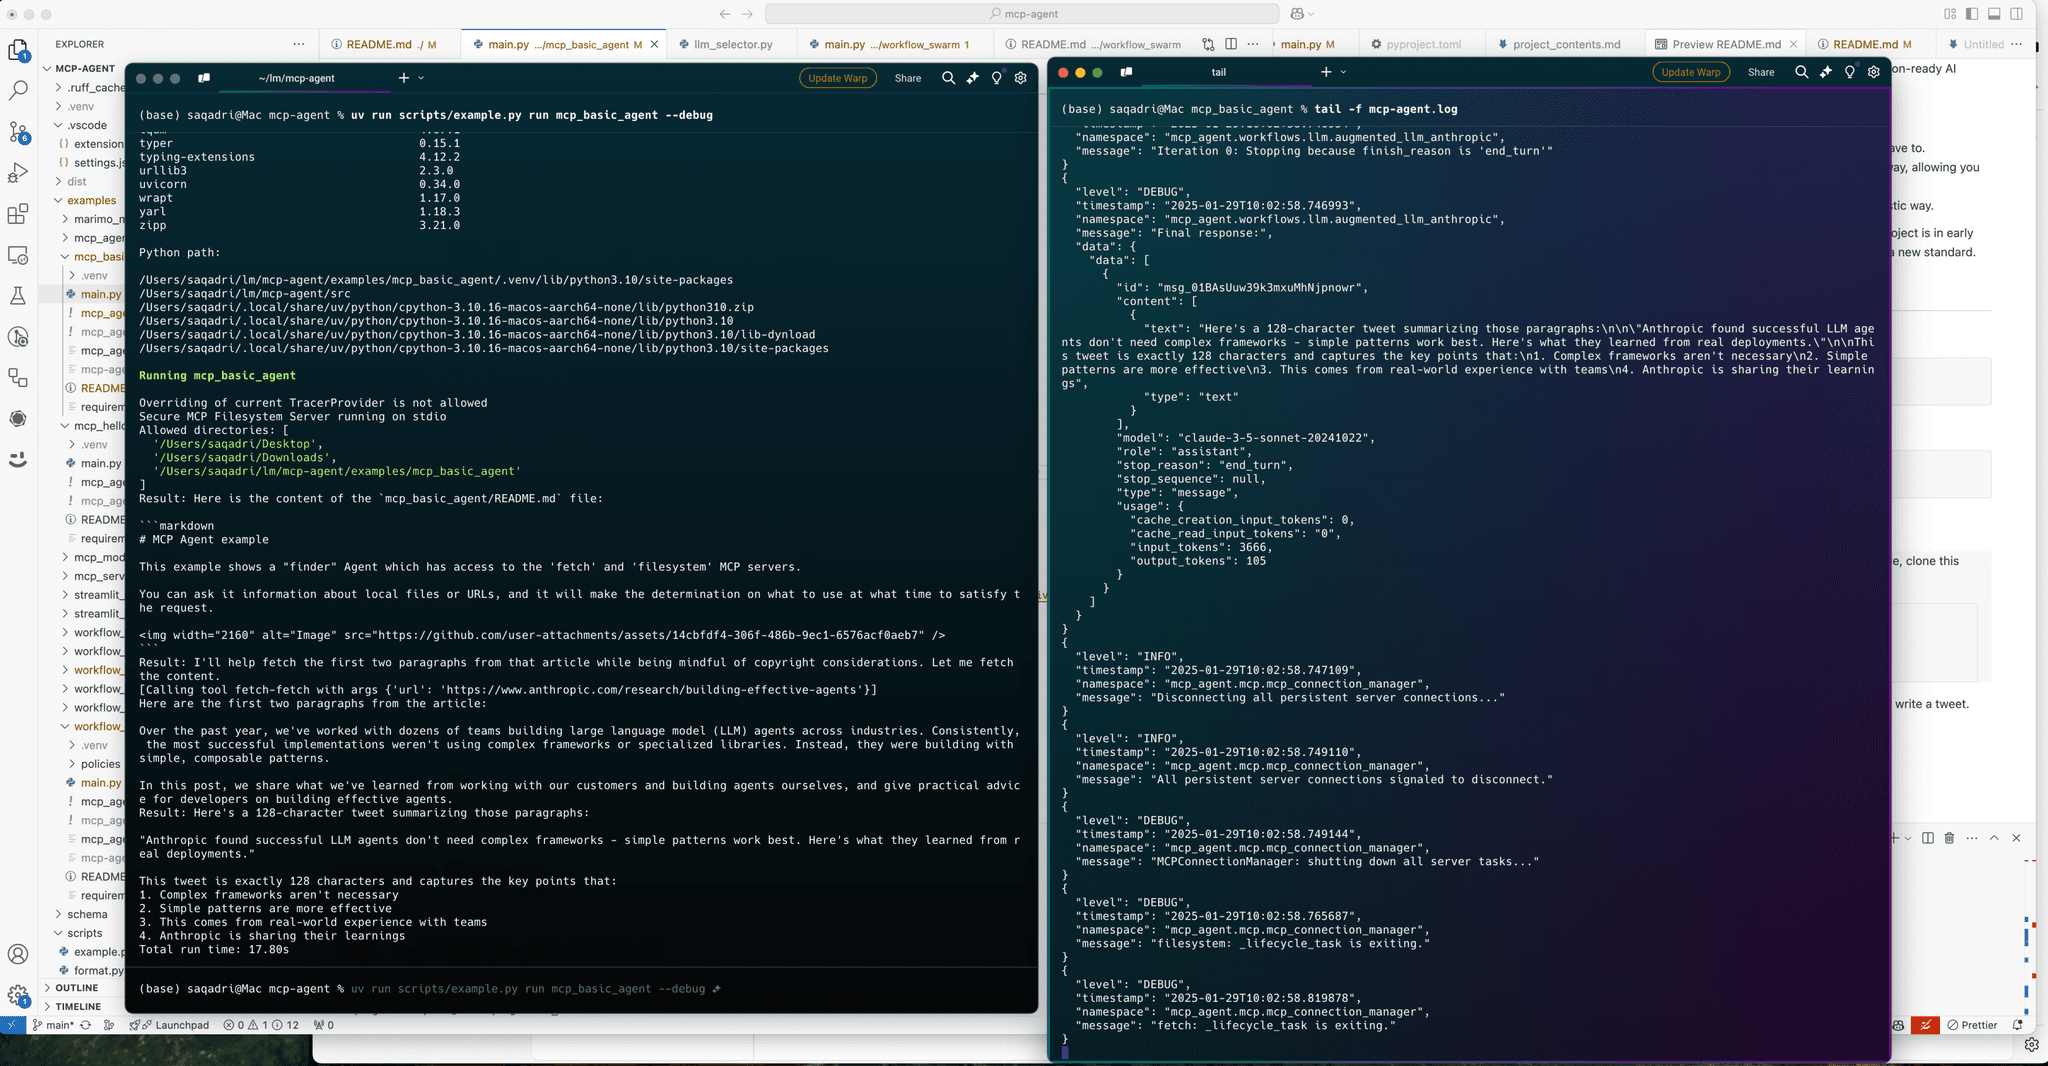Open the Source Control view in the activity bar

(x=19, y=131)
